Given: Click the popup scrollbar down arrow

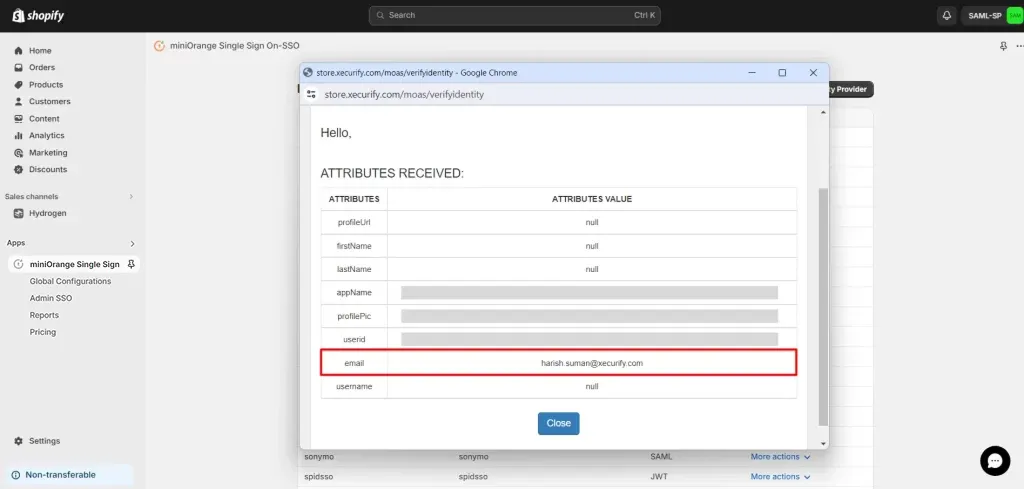Looking at the screenshot, I should tap(823, 443).
